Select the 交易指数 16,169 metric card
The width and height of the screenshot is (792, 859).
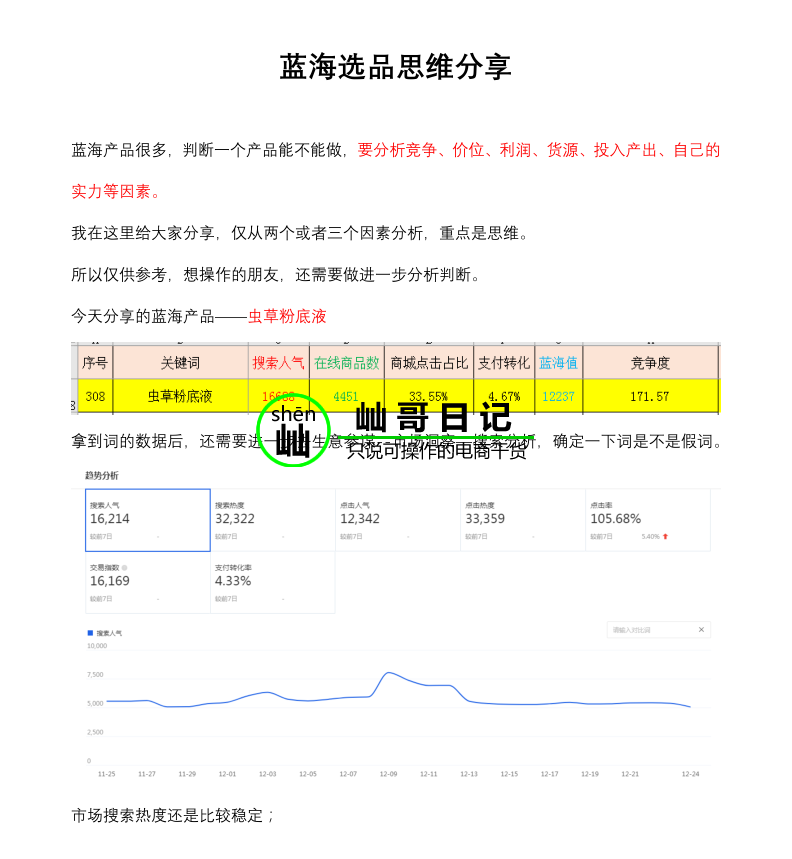tap(148, 582)
